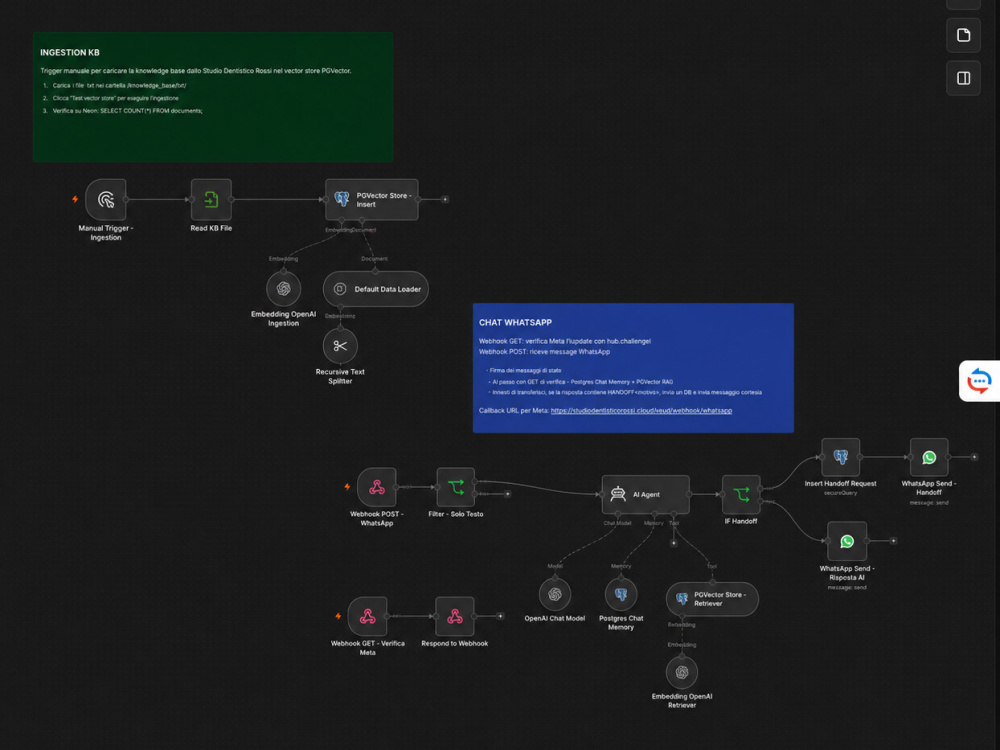Open the Insert Handoff Request Postgres node
Viewport: 1000px width, 750px height.
coord(841,457)
